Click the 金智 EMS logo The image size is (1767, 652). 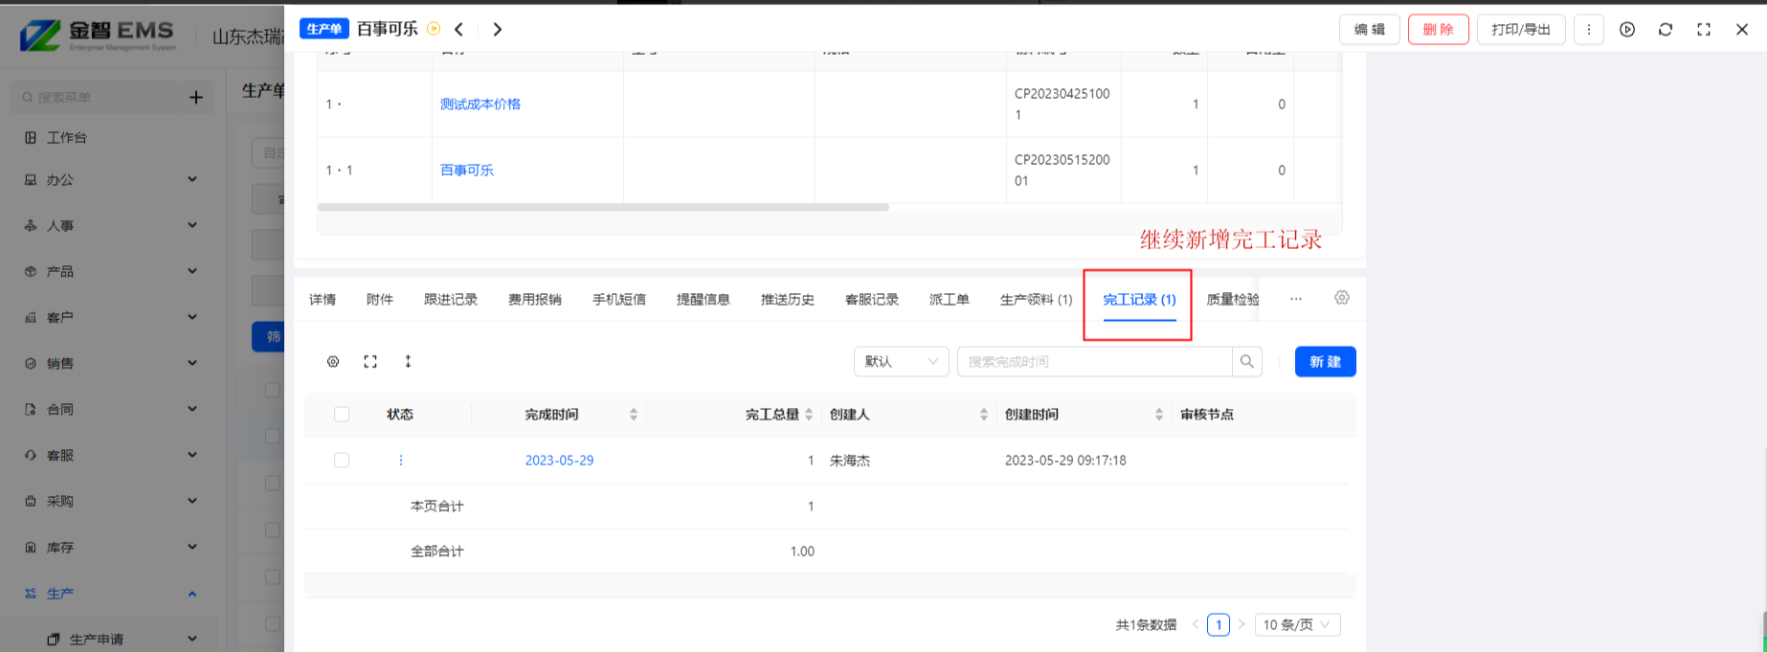(98, 35)
